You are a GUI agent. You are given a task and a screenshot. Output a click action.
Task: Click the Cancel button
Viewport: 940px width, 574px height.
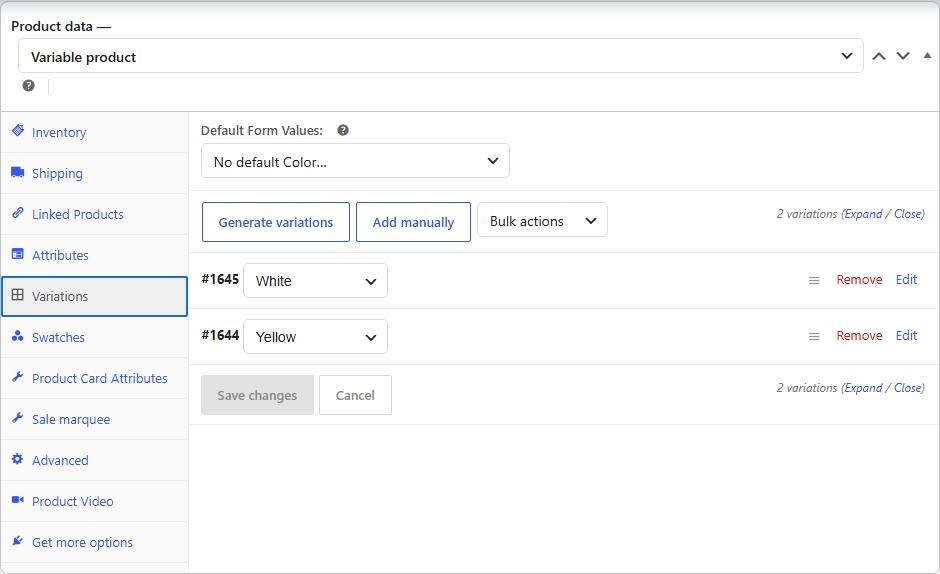click(x=355, y=395)
